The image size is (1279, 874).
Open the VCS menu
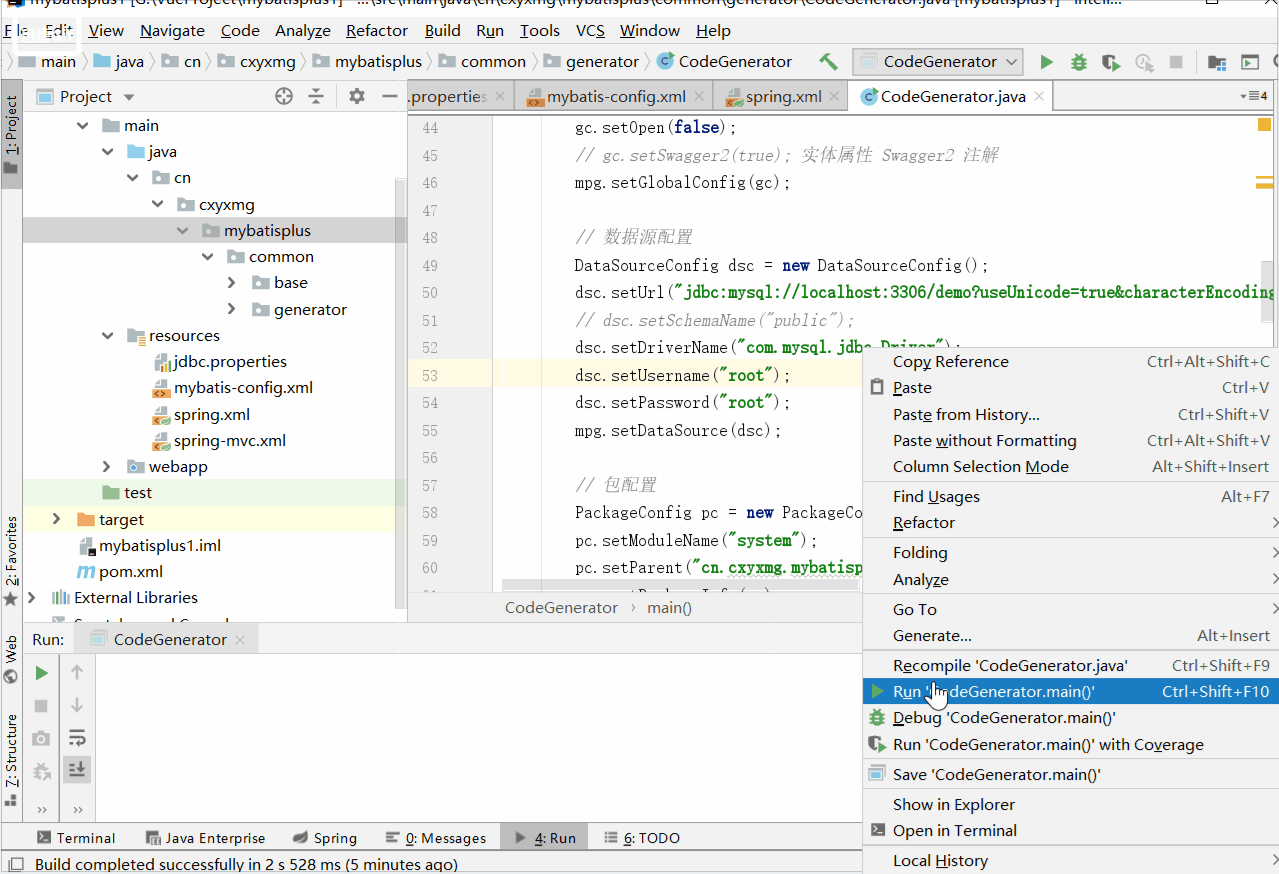(x=590, y=30)
